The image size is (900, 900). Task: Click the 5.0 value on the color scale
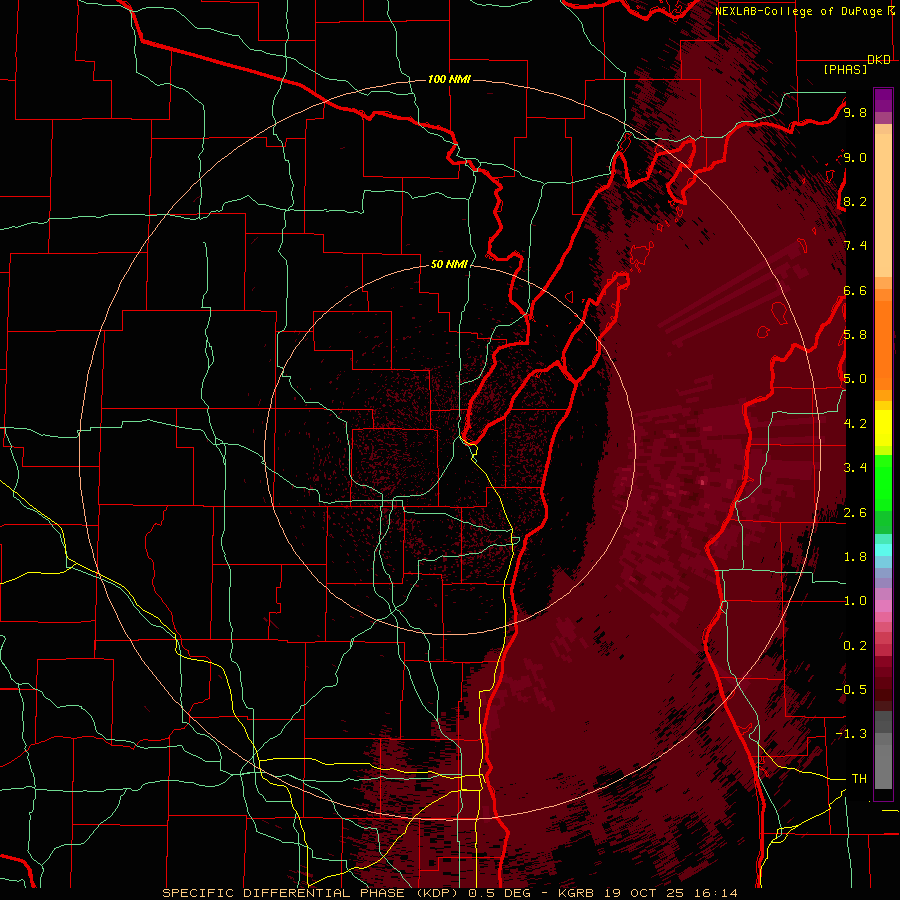[x=855, y=379]
